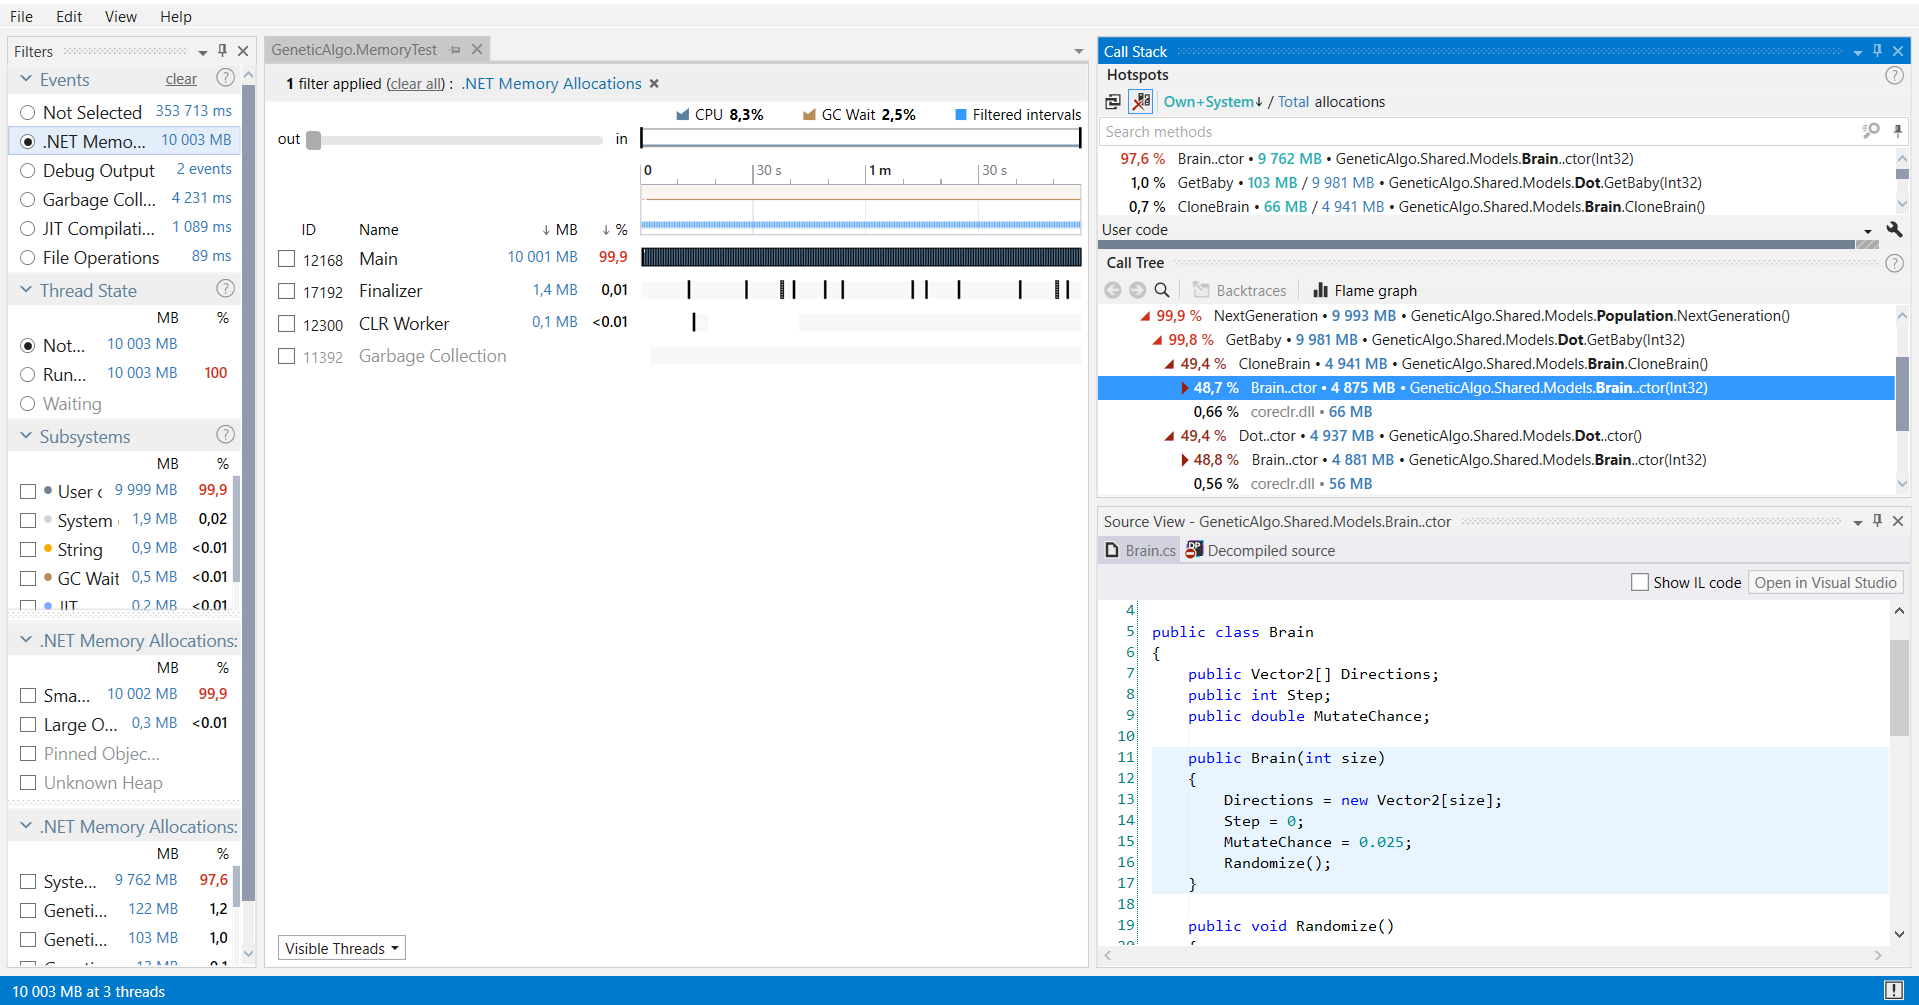Open the Edit menu

69,16
